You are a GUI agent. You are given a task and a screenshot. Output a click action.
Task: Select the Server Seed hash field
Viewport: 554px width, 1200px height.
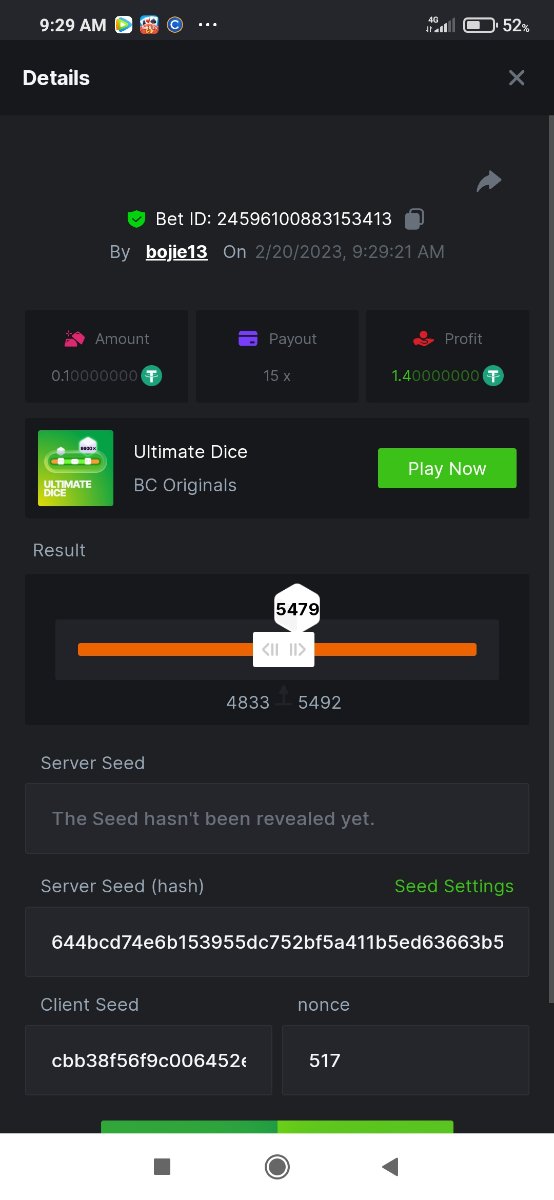click(x=277, y=942)
